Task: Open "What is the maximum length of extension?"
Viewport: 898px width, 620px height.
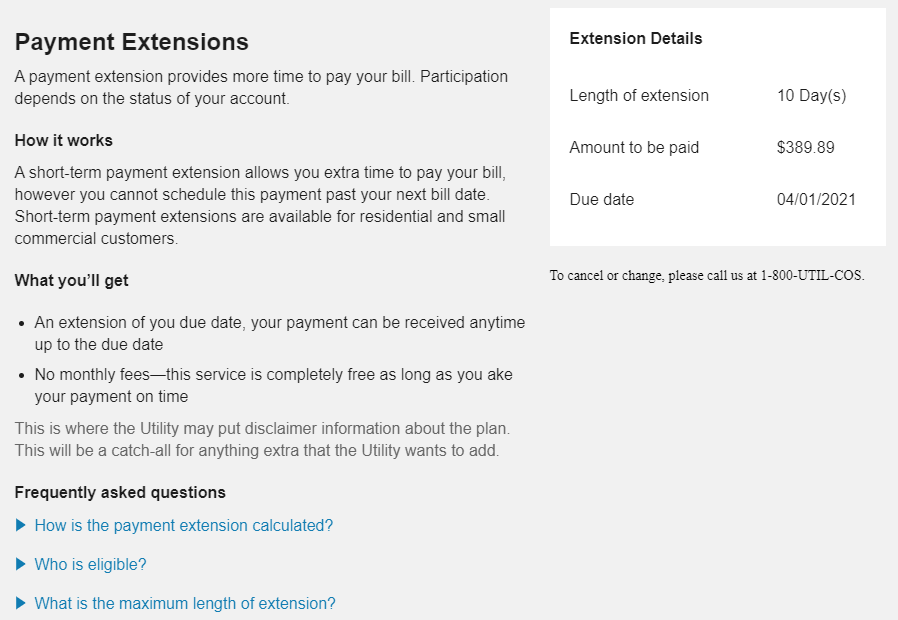Action: coord(185,603)
